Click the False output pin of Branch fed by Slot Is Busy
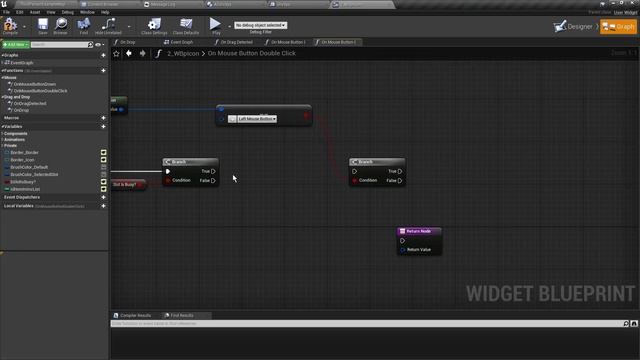 pos(213,180)
